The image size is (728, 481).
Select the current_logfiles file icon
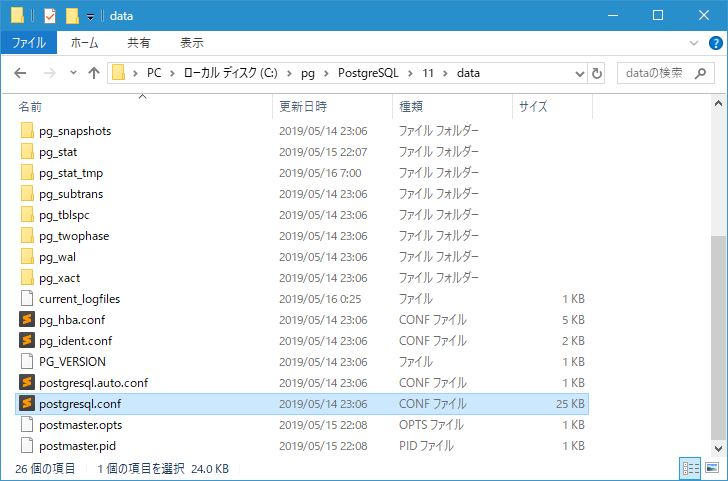[27, 298]
